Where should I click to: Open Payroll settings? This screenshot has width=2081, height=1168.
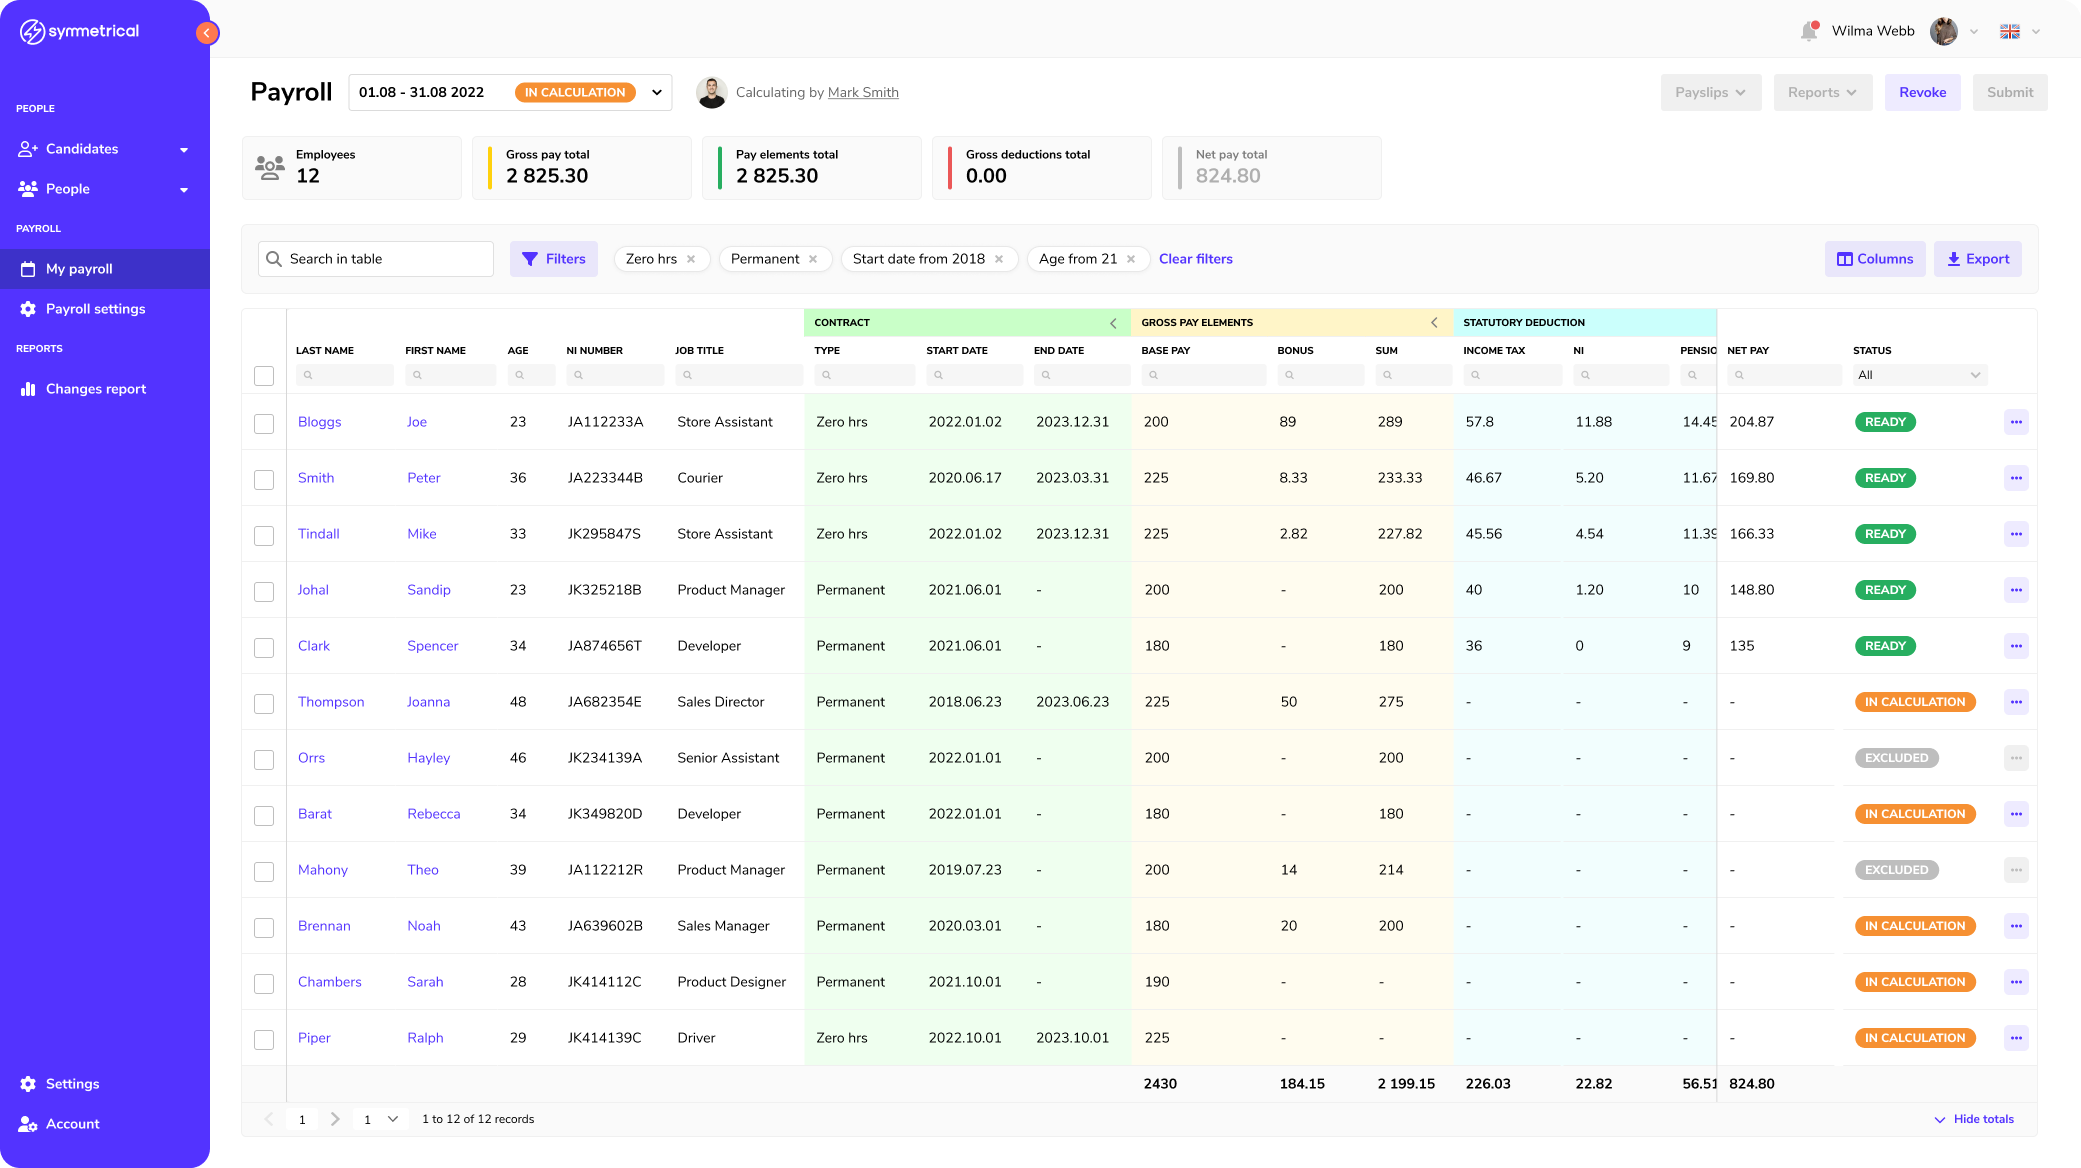[x=96, y=309]
